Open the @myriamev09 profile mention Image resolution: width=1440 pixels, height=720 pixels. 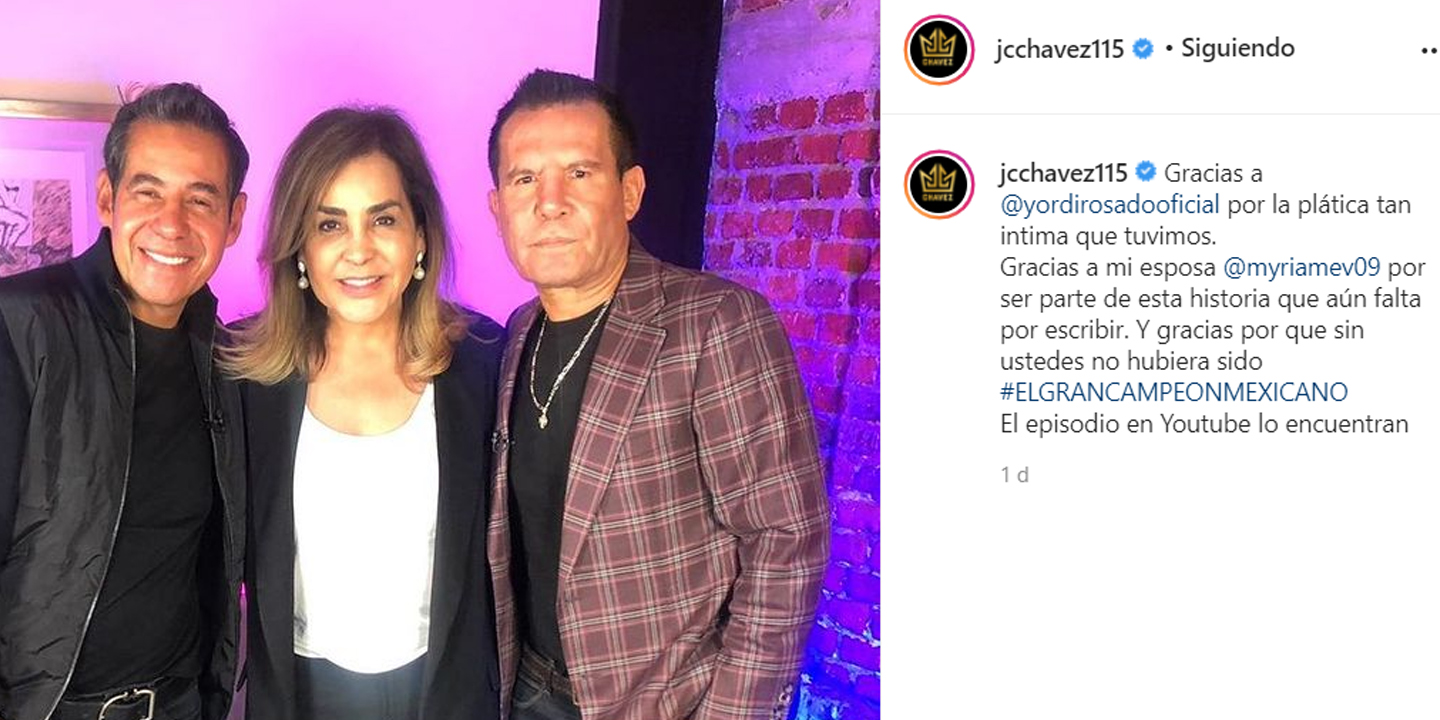coord(1301,268)
